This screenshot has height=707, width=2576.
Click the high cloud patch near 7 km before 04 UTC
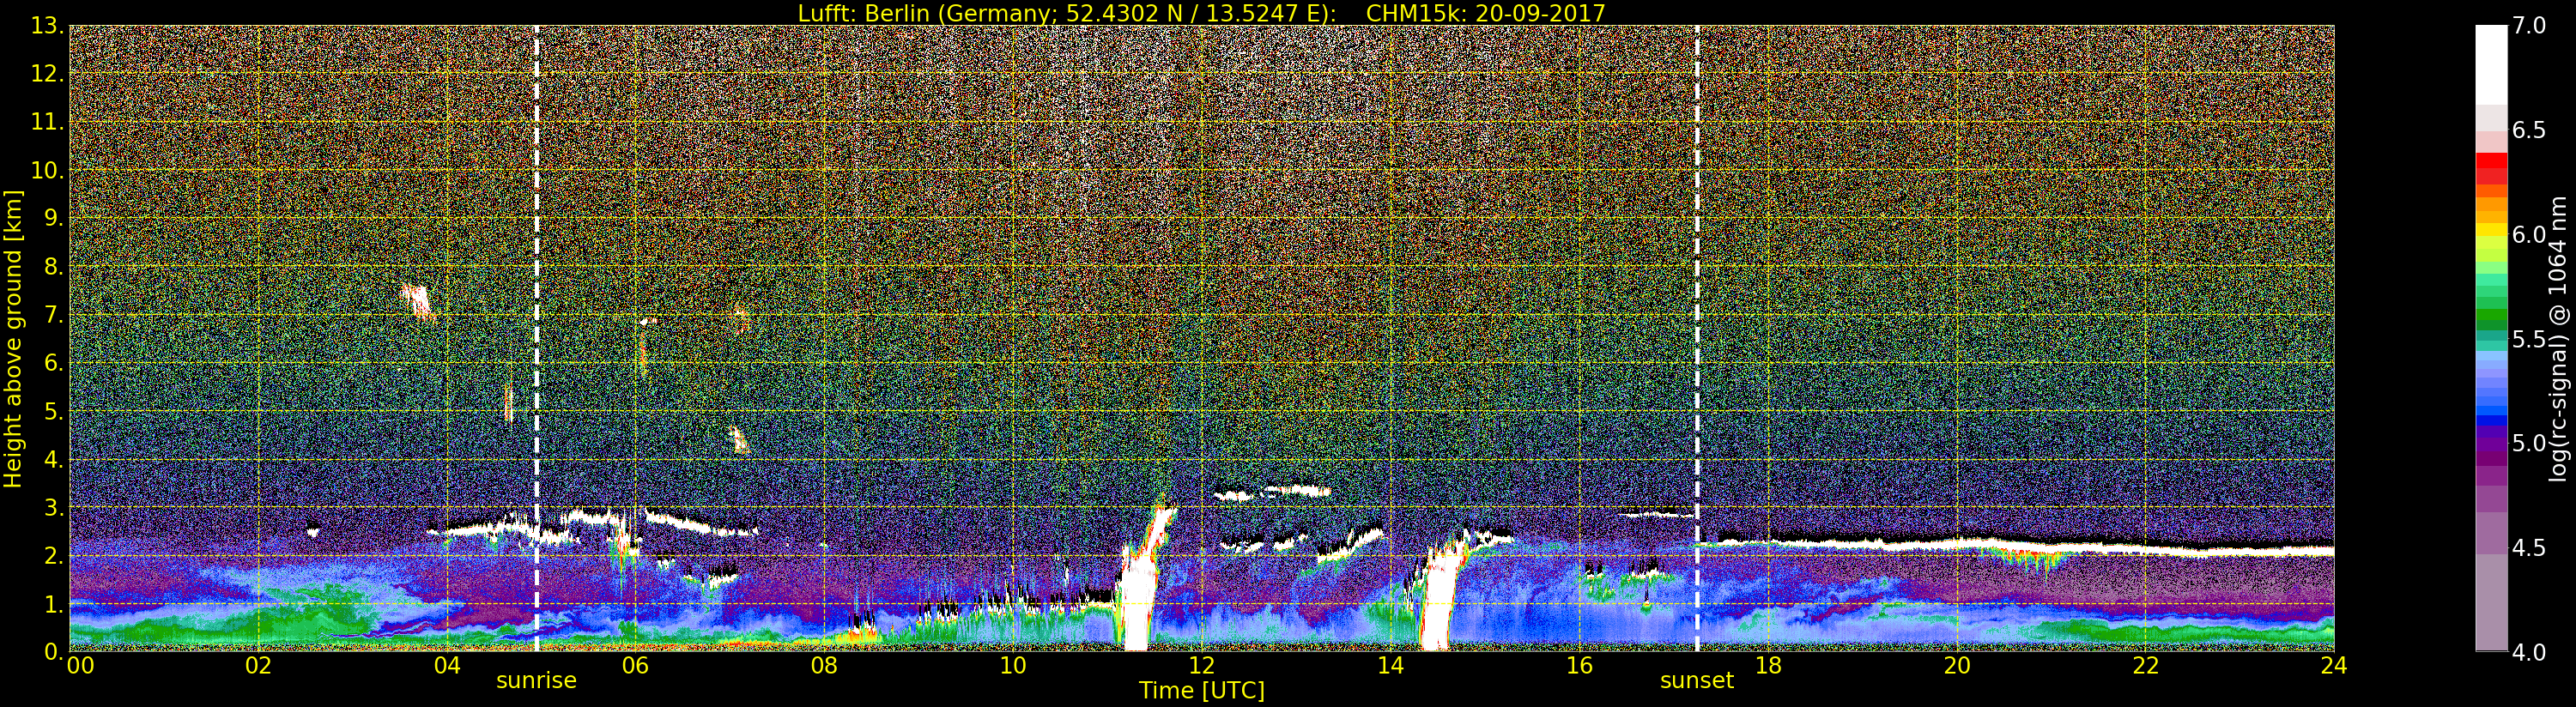click(x=418, y=301)
